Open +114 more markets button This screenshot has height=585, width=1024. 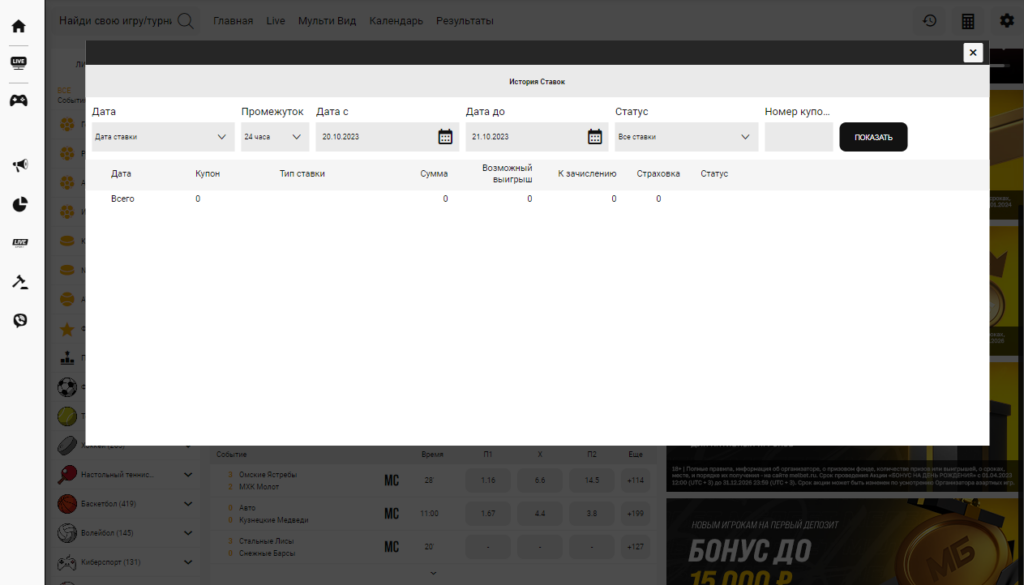pos(635,481)
